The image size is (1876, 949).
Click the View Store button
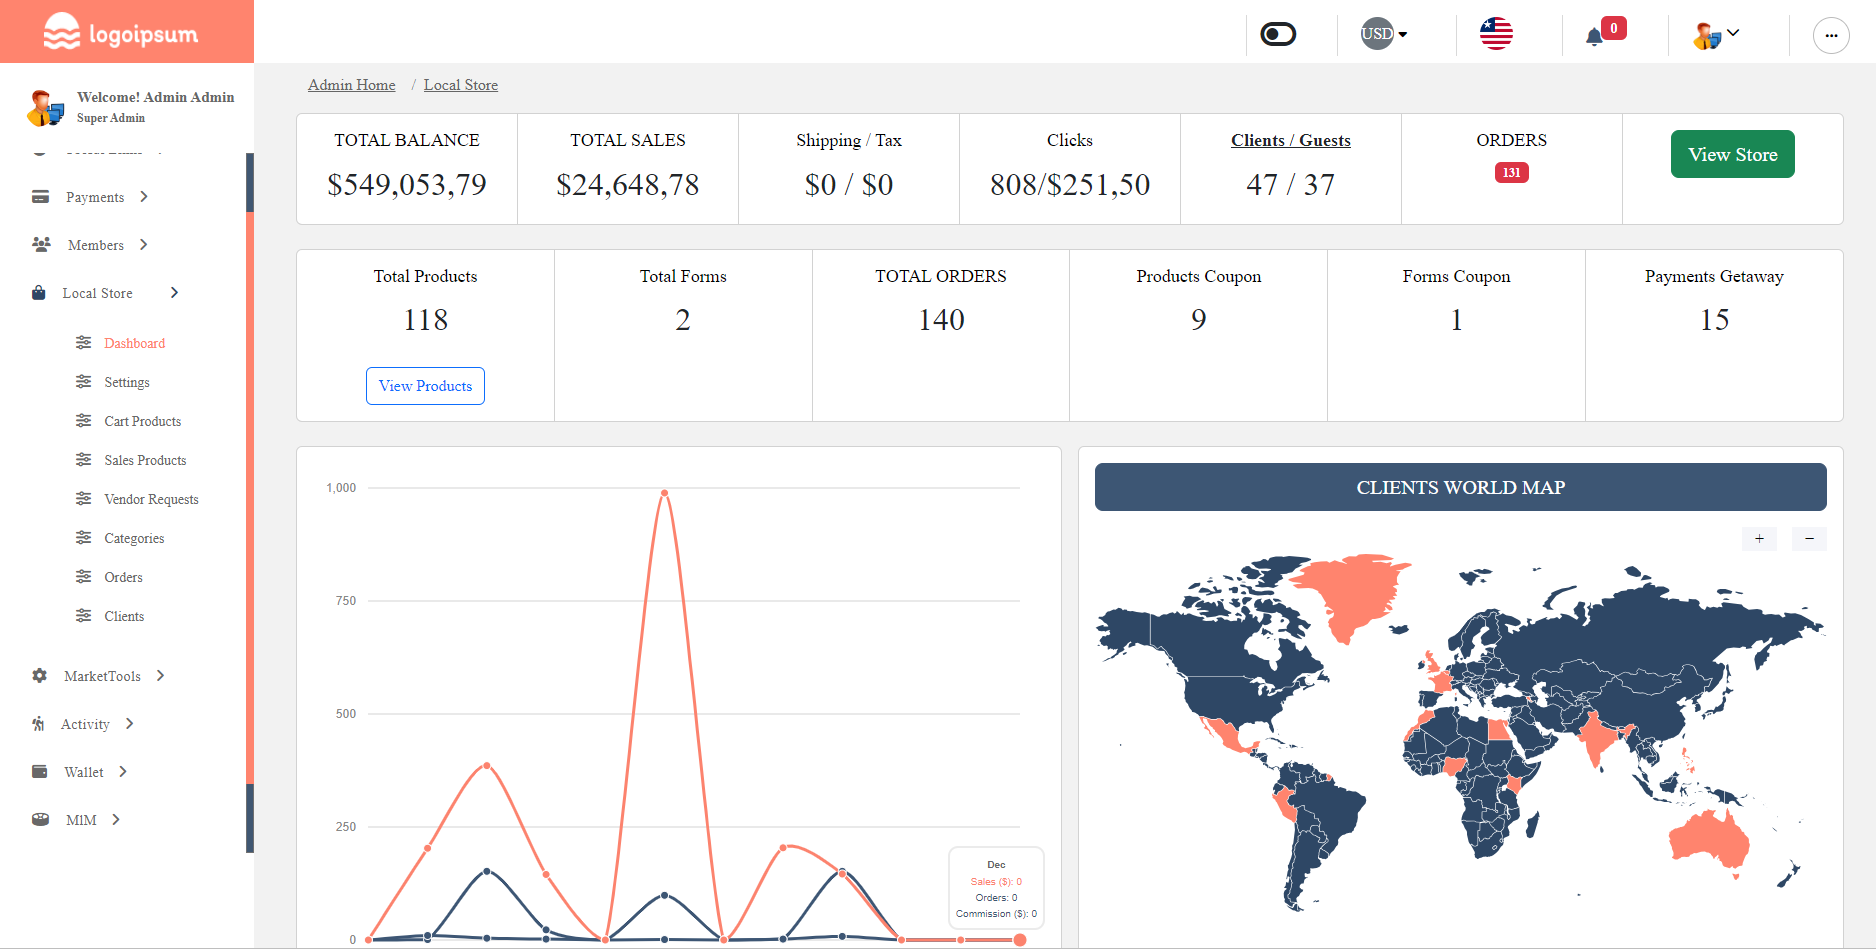point(1732,154)
